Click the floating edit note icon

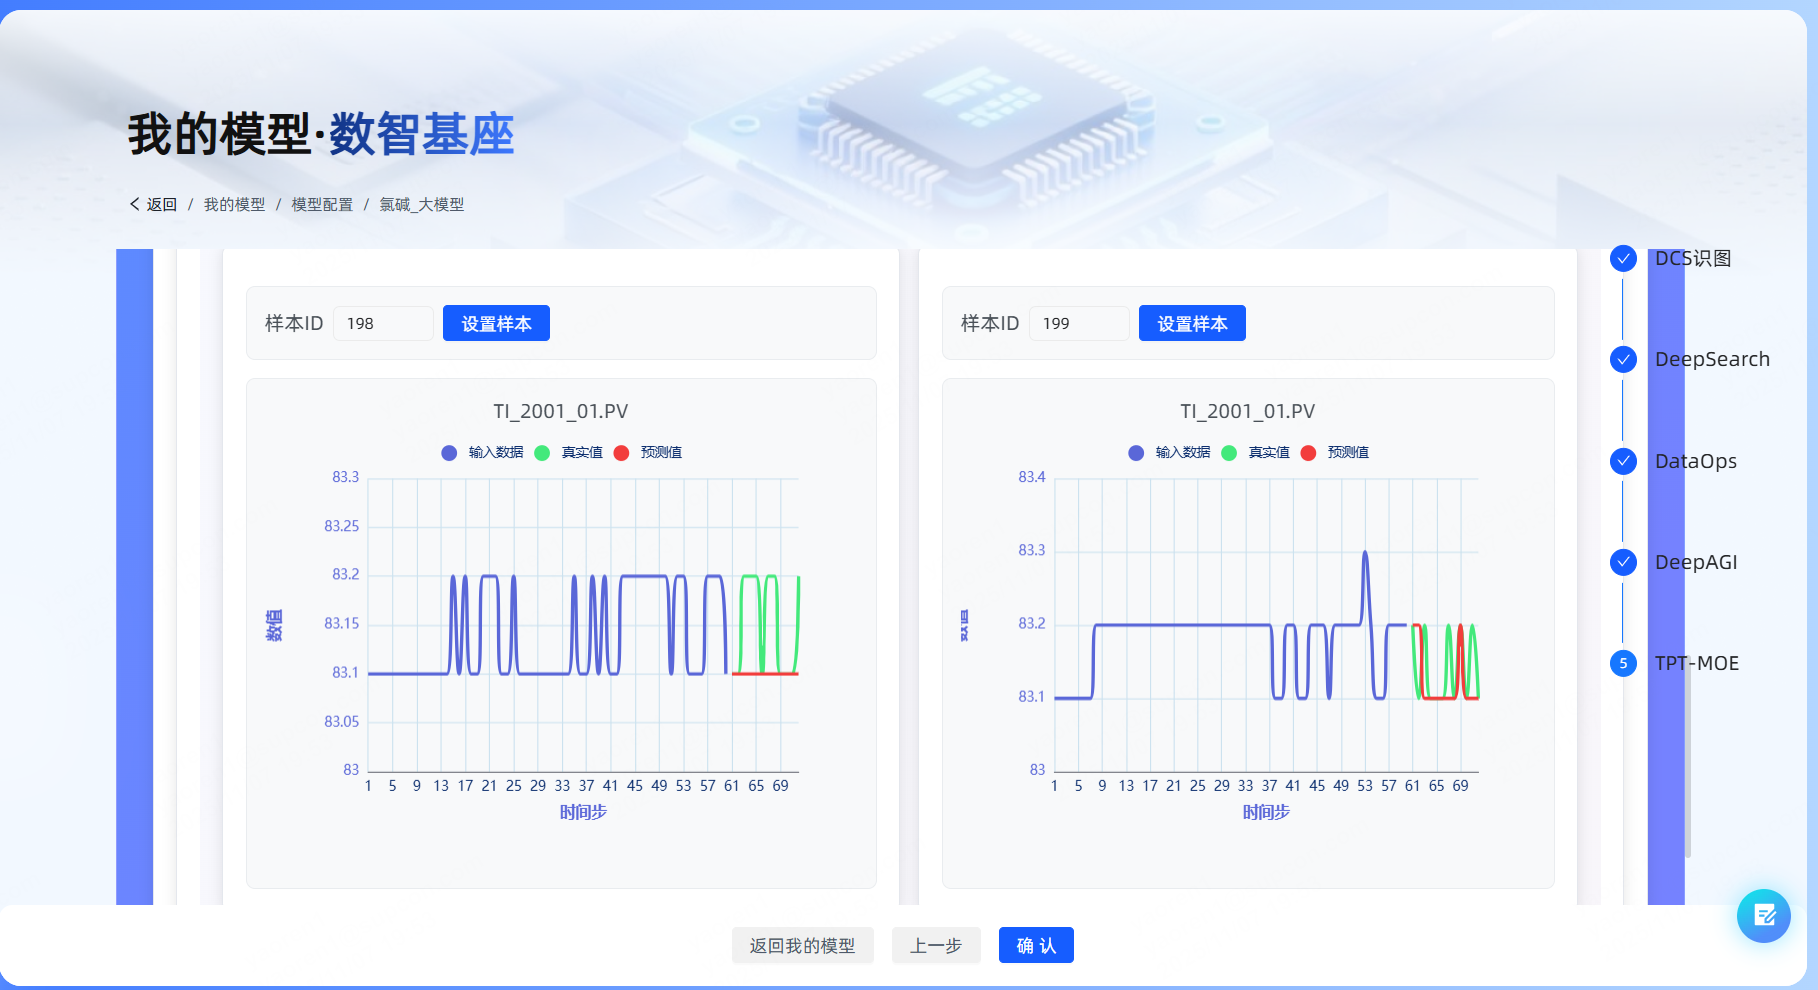click(x=1763, y=915)
